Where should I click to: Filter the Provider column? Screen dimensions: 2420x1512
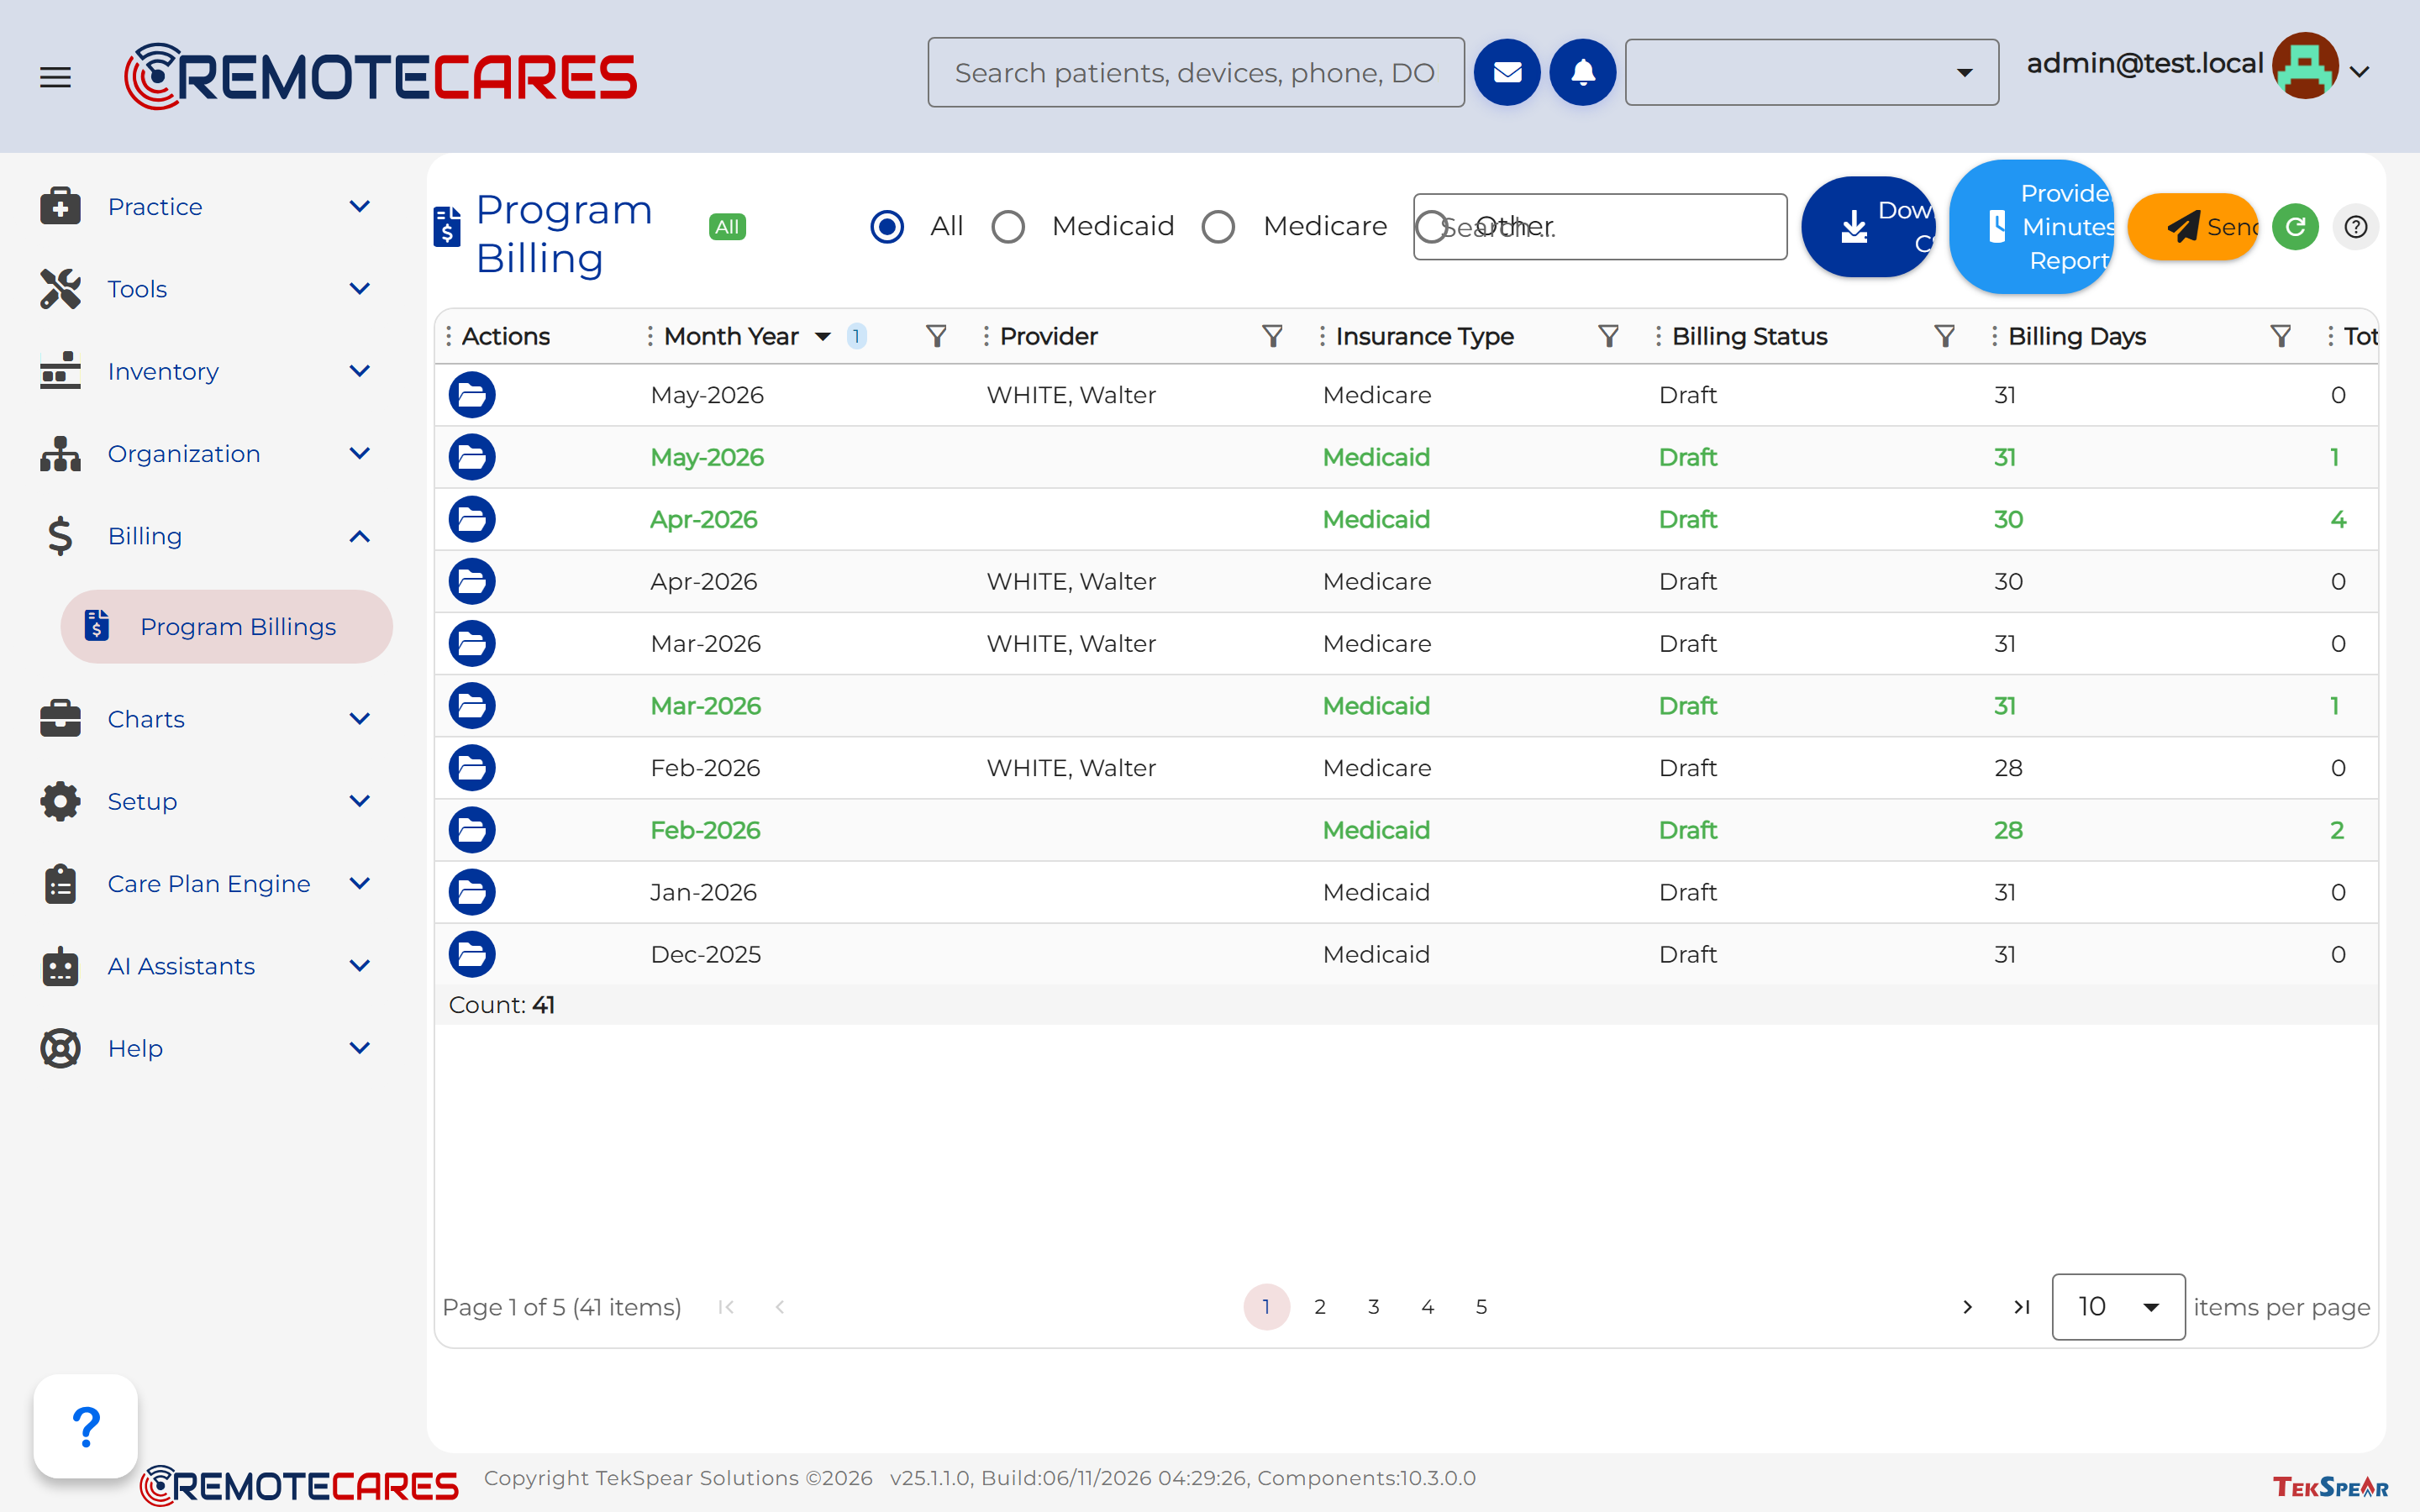1272,336
